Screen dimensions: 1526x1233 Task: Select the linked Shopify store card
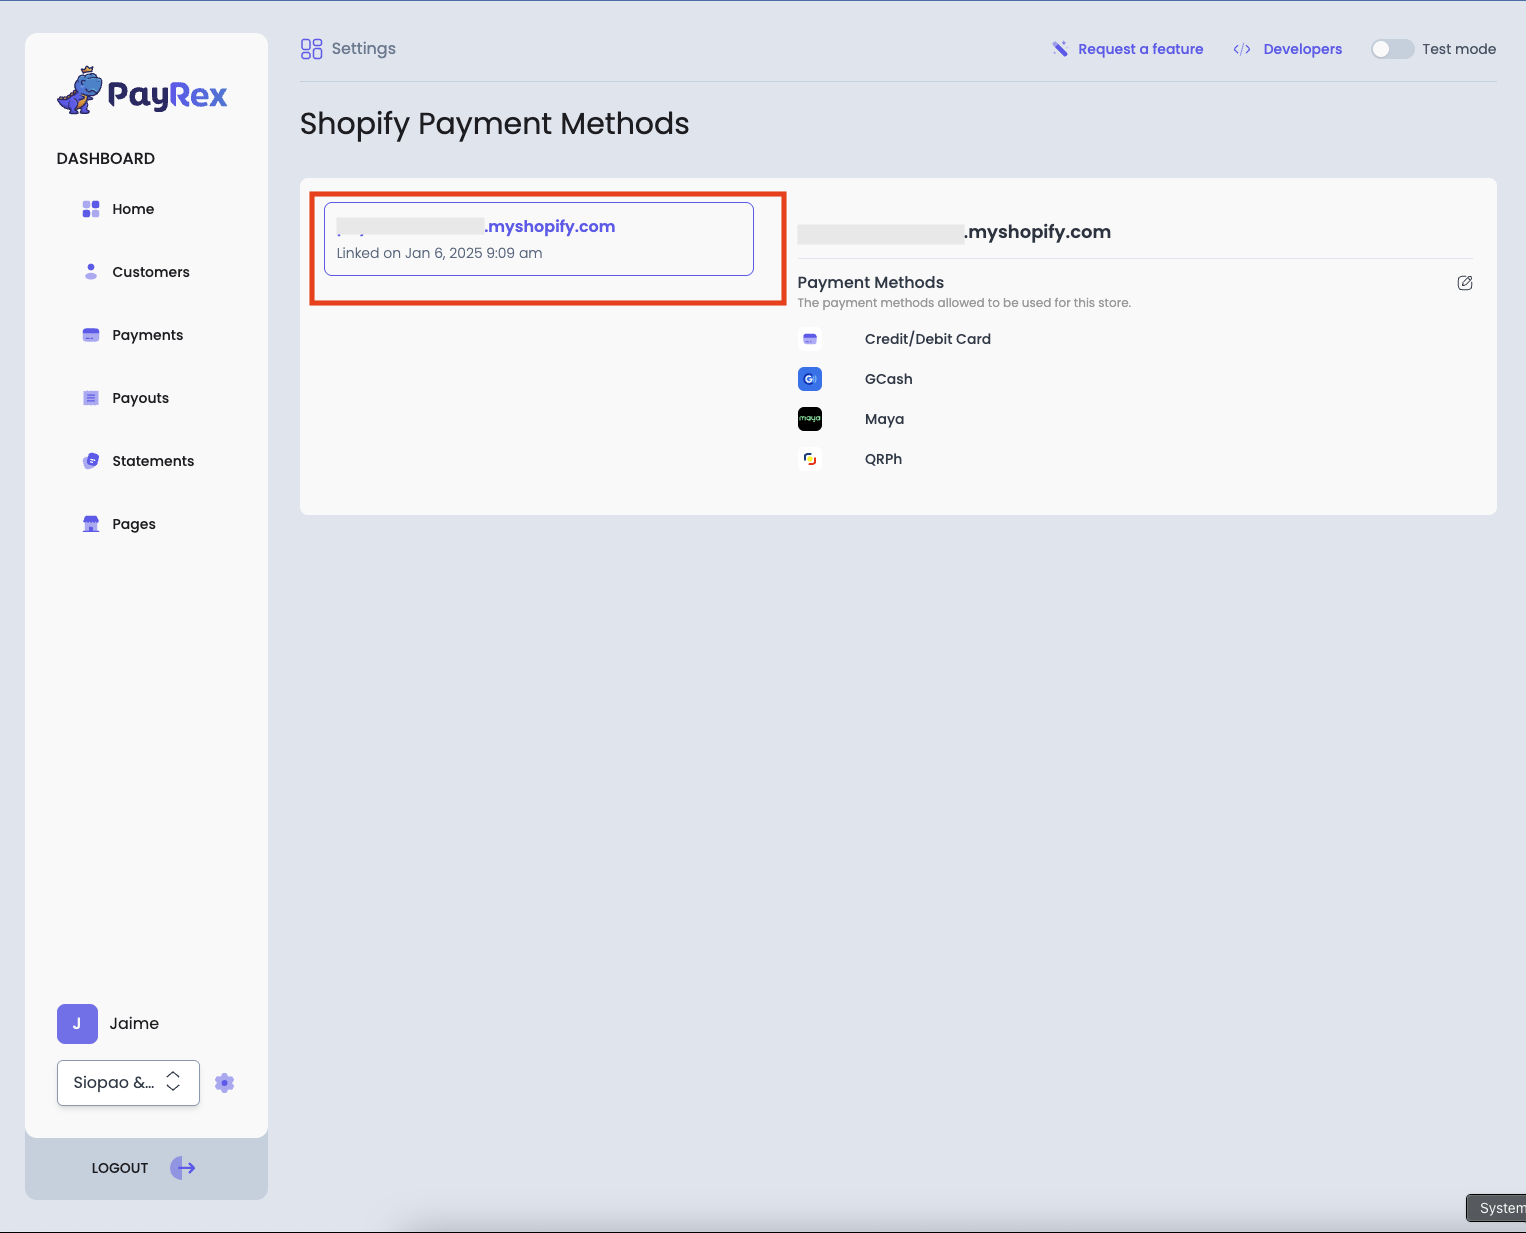click(538, 239)
